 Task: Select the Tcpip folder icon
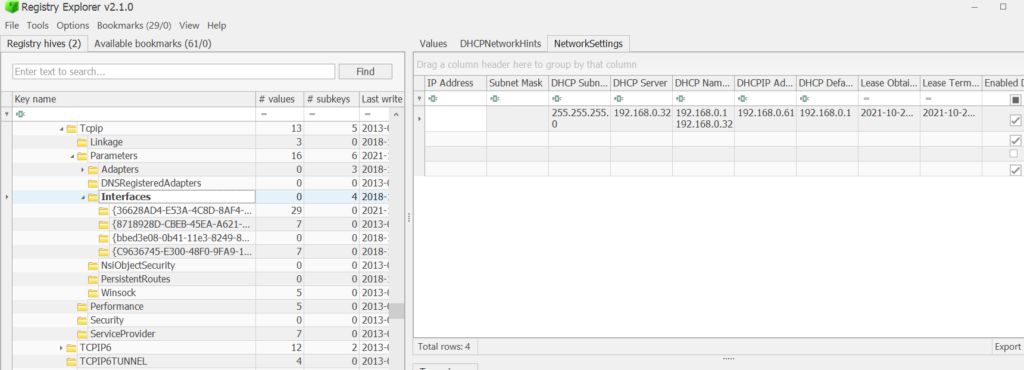point(71,129)
